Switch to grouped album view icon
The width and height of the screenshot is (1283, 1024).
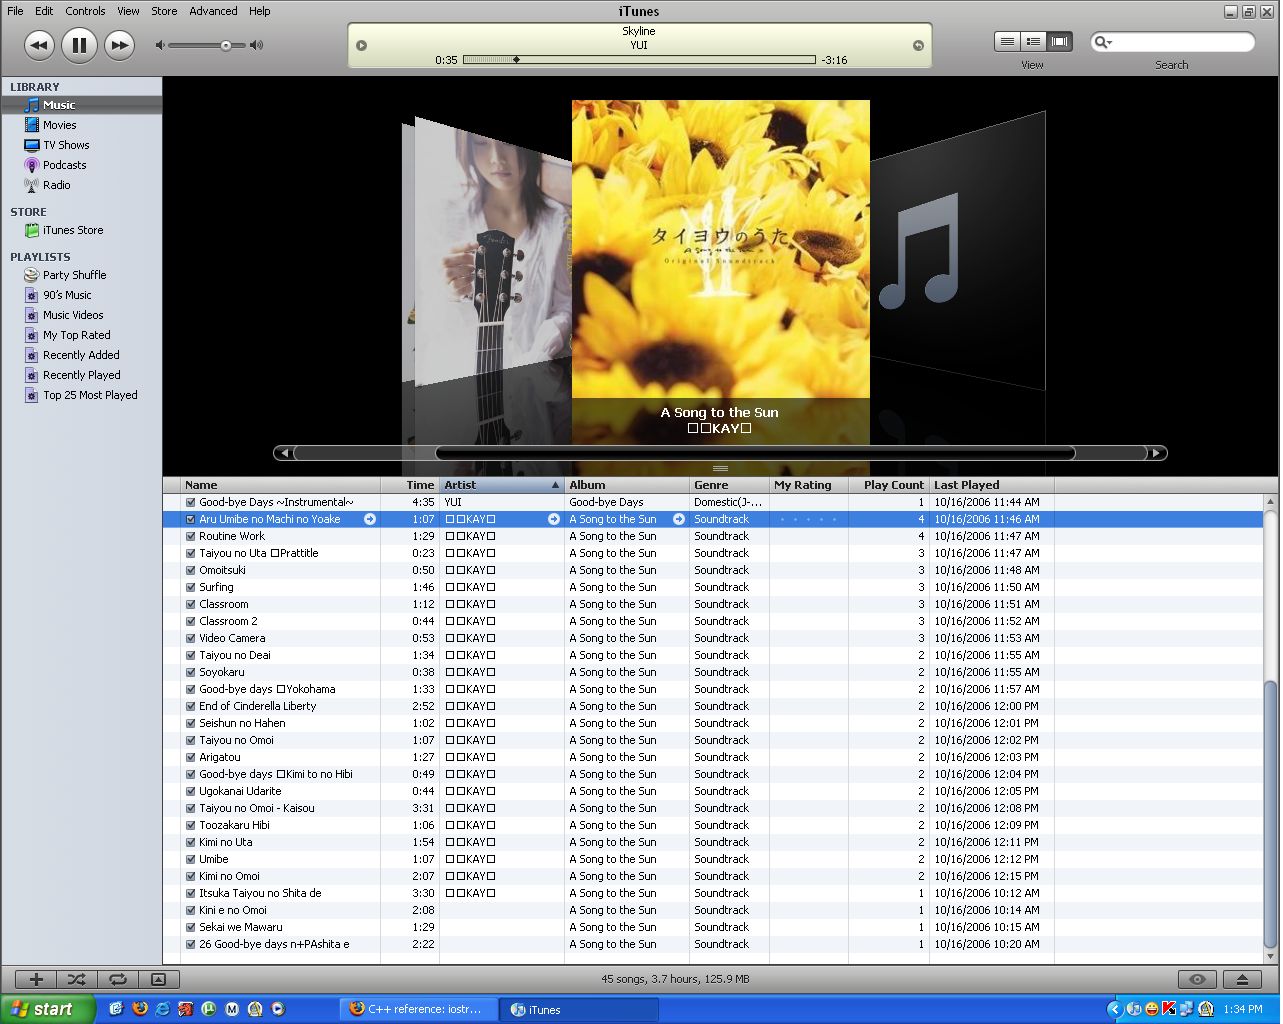coord(1033,42)
